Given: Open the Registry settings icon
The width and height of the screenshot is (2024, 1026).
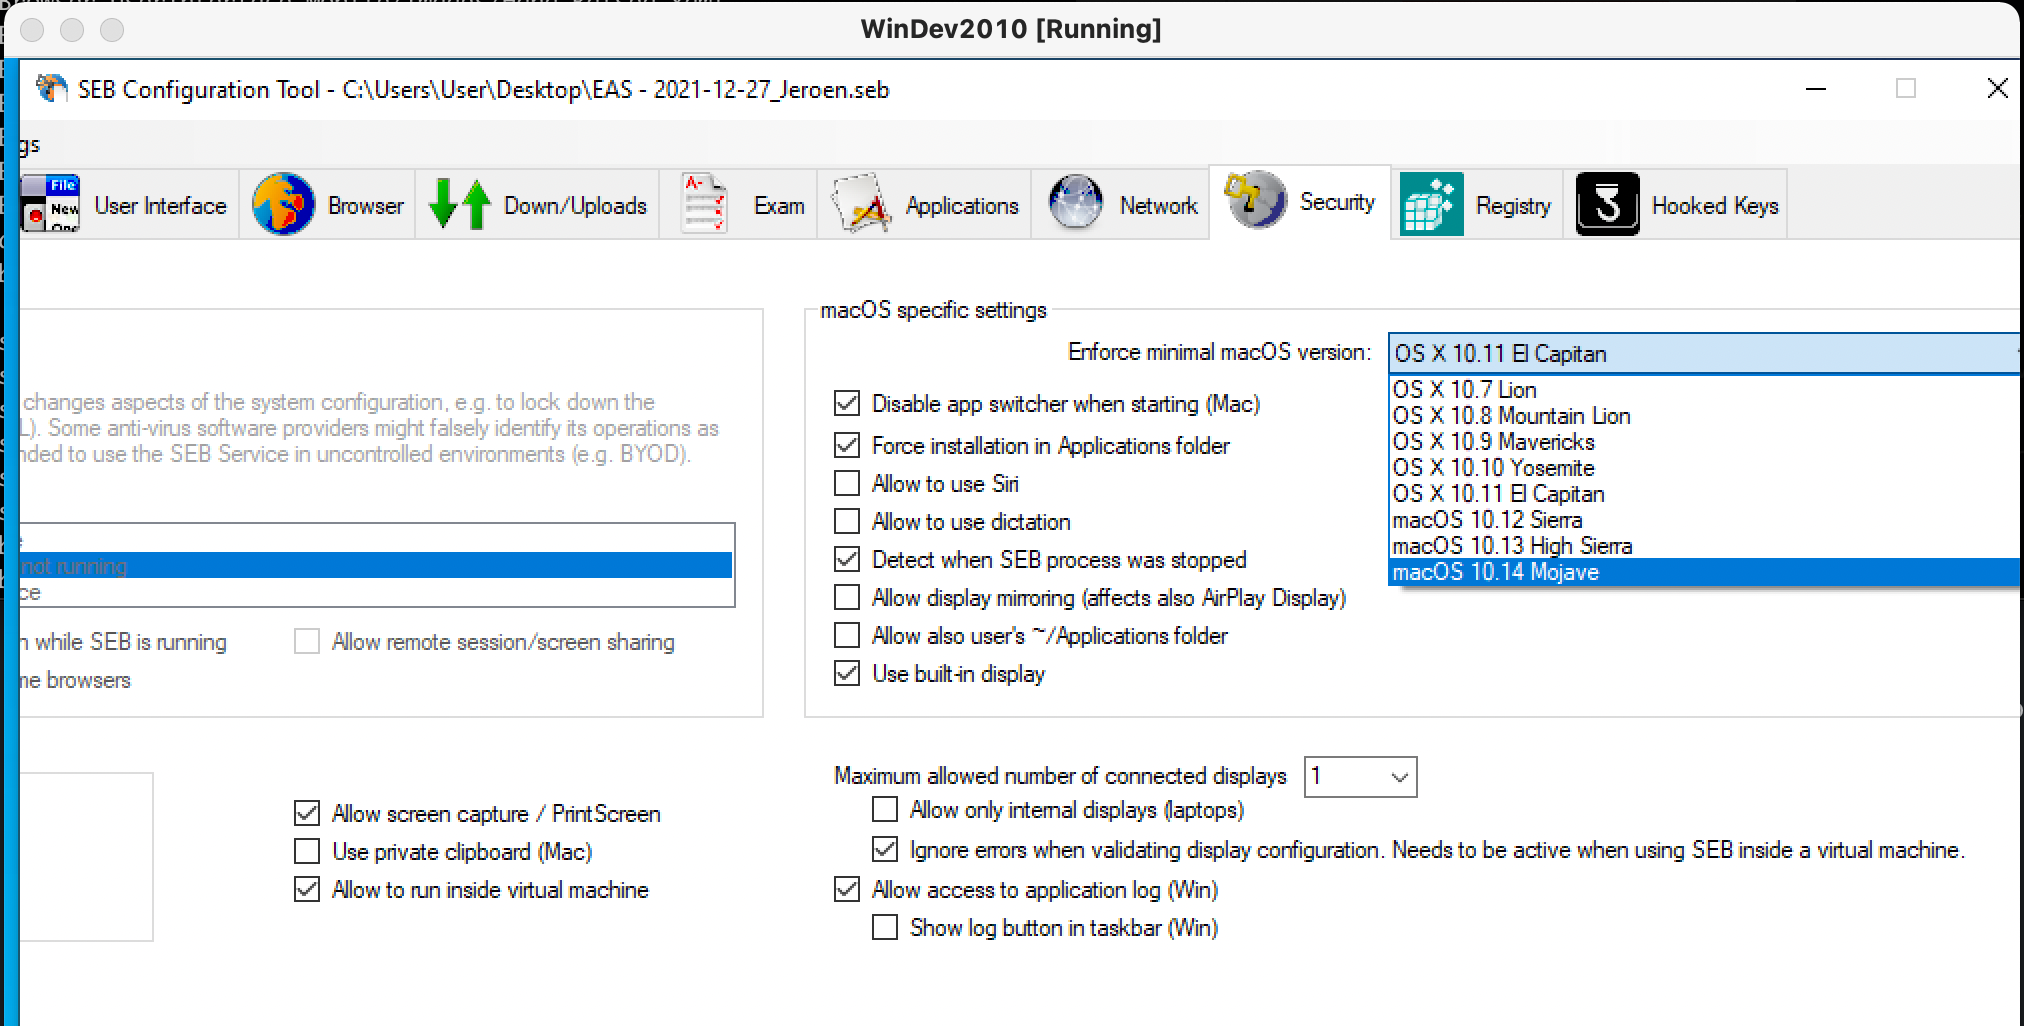Looking at the screenshot, I should coord(1430,203).
